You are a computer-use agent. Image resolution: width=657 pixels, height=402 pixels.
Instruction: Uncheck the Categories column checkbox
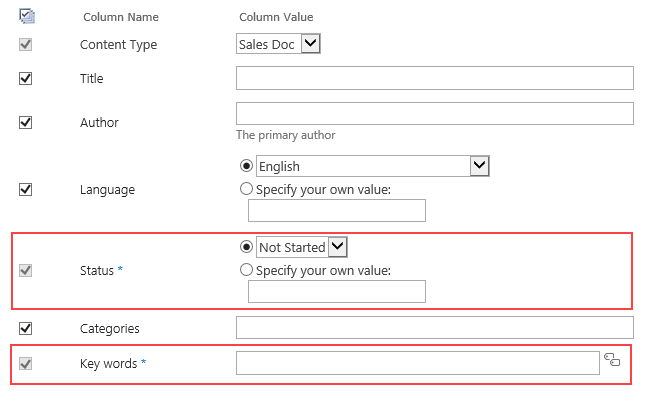[x=26, y=328]
